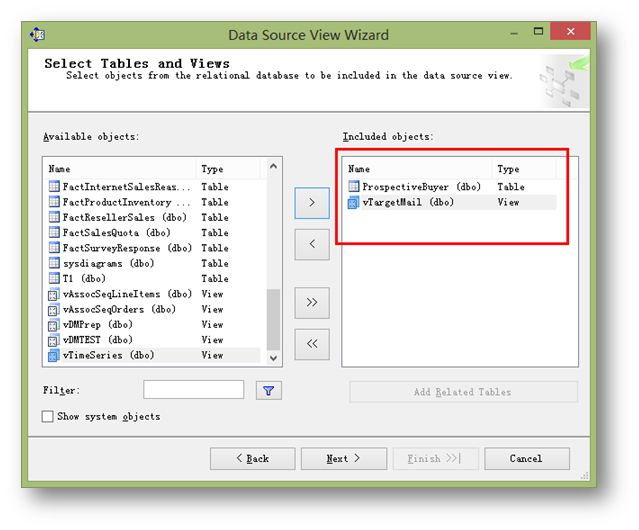Click the FactResellerSales table icon

pyautogui.click(x=54, y=217)
